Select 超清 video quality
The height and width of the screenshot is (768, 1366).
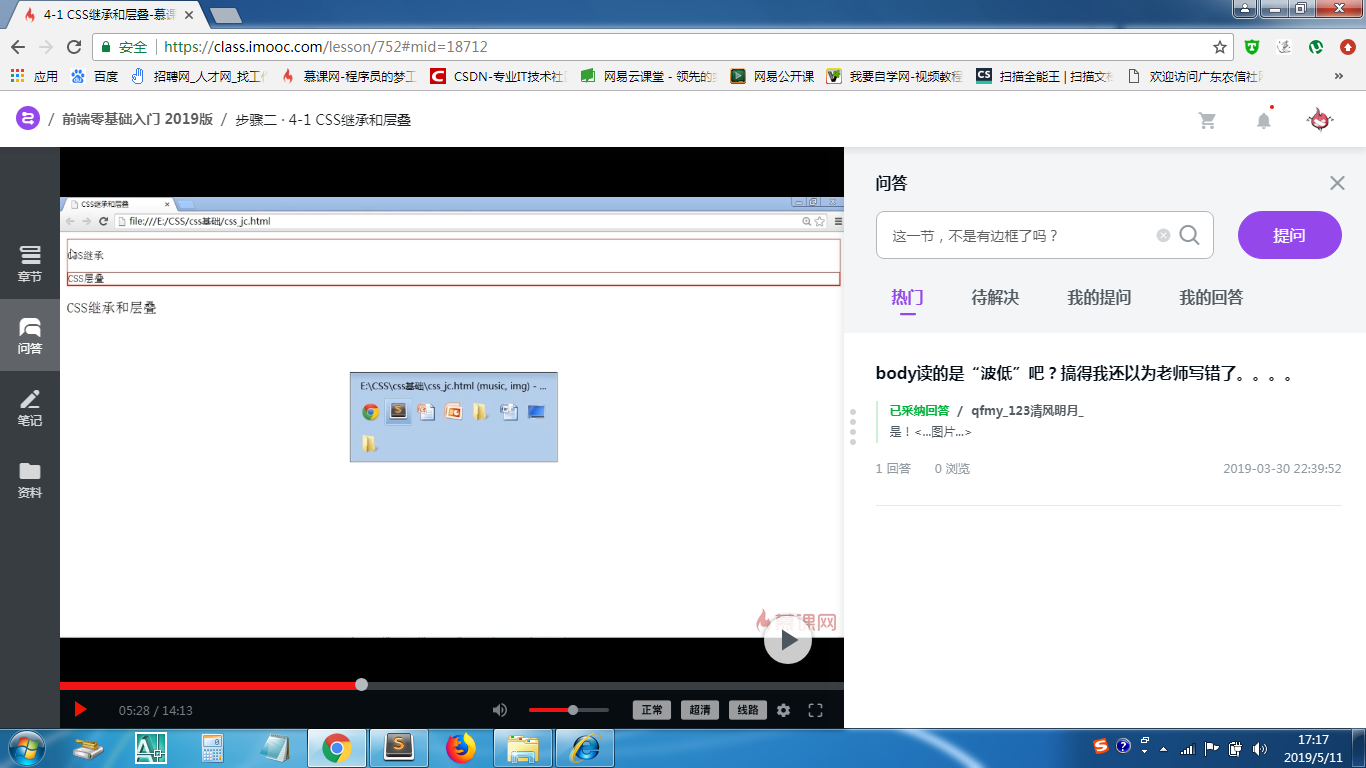point(699,709)
